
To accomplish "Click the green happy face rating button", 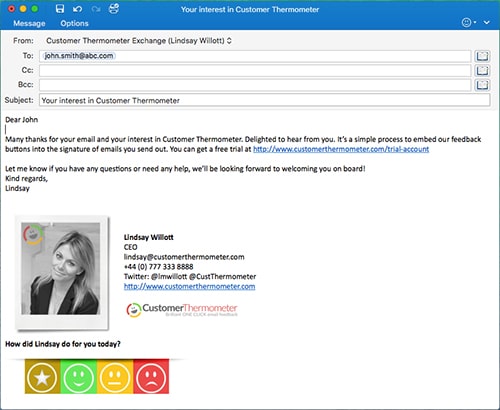I will [x=79, y=377].
